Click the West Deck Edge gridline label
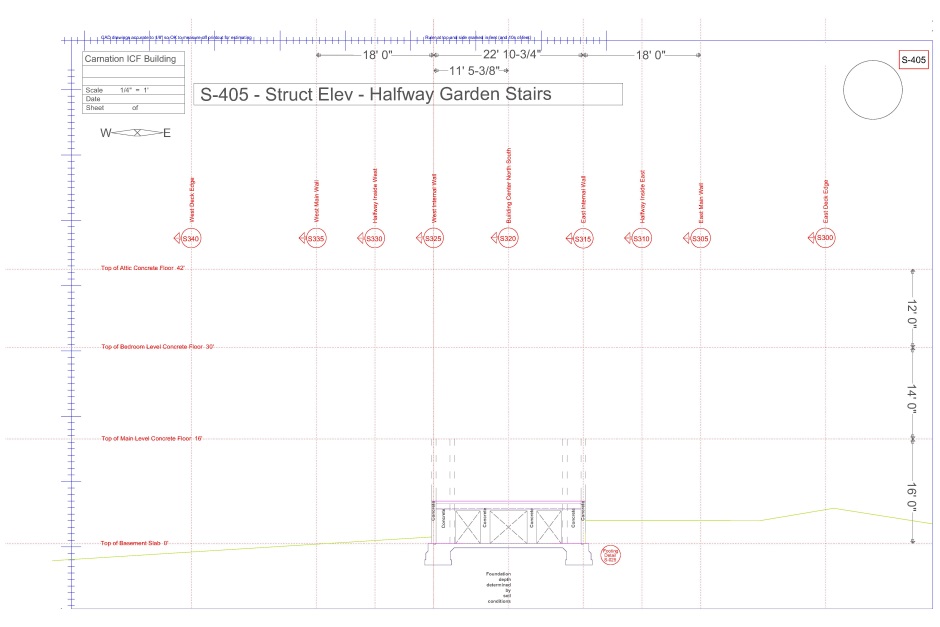Screen dimensions: 940x627 pos(192,200)
